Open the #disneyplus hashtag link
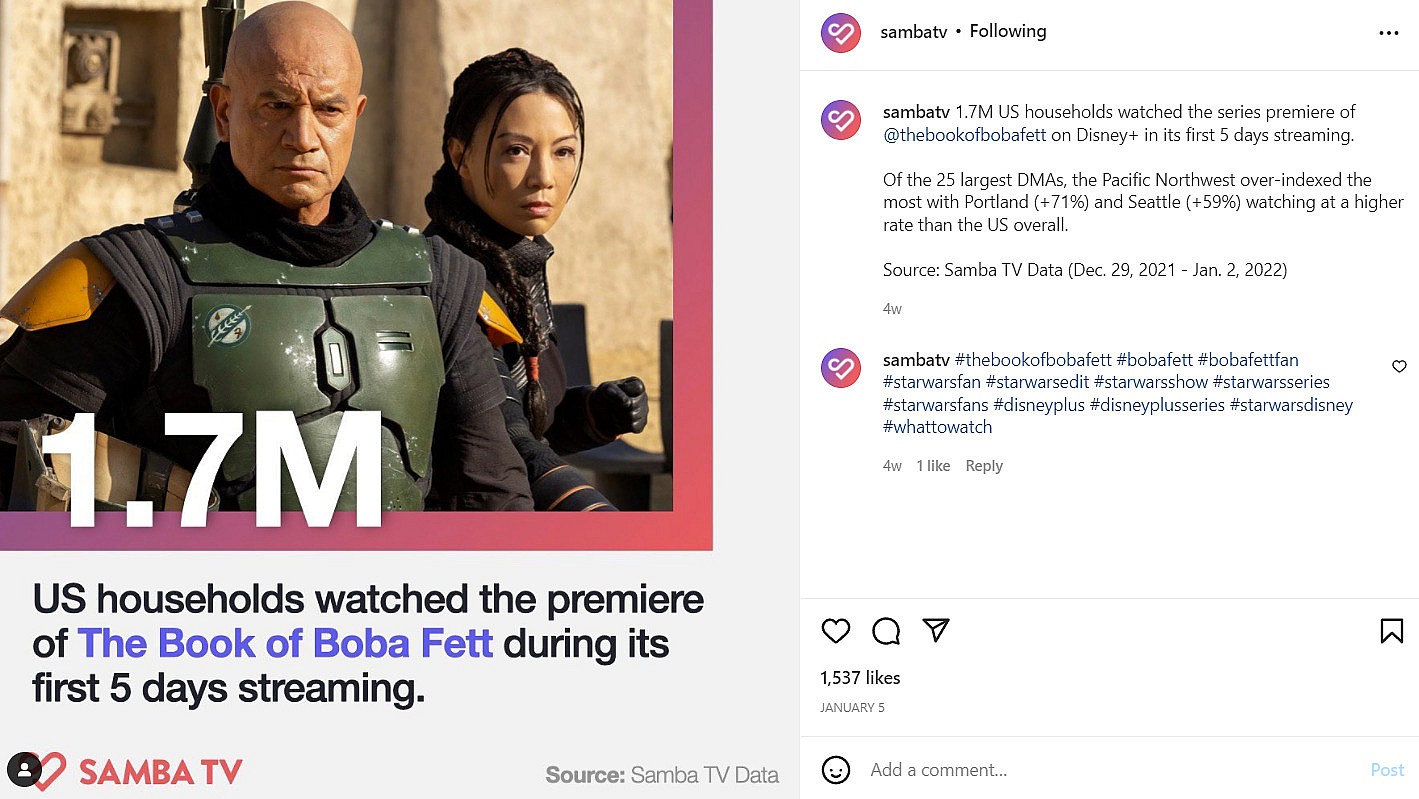1419x799 pixels. point(1039,405)
